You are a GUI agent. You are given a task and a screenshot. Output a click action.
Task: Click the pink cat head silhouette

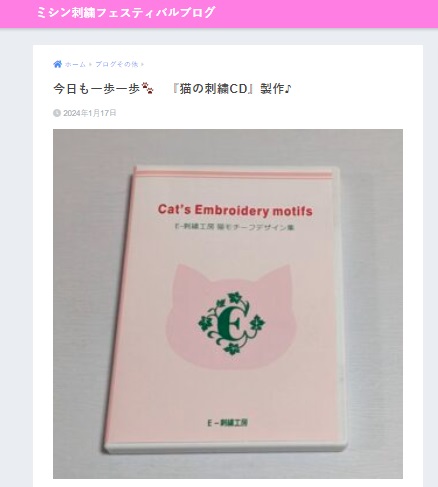pyautogui.click(x=229, y=317)
